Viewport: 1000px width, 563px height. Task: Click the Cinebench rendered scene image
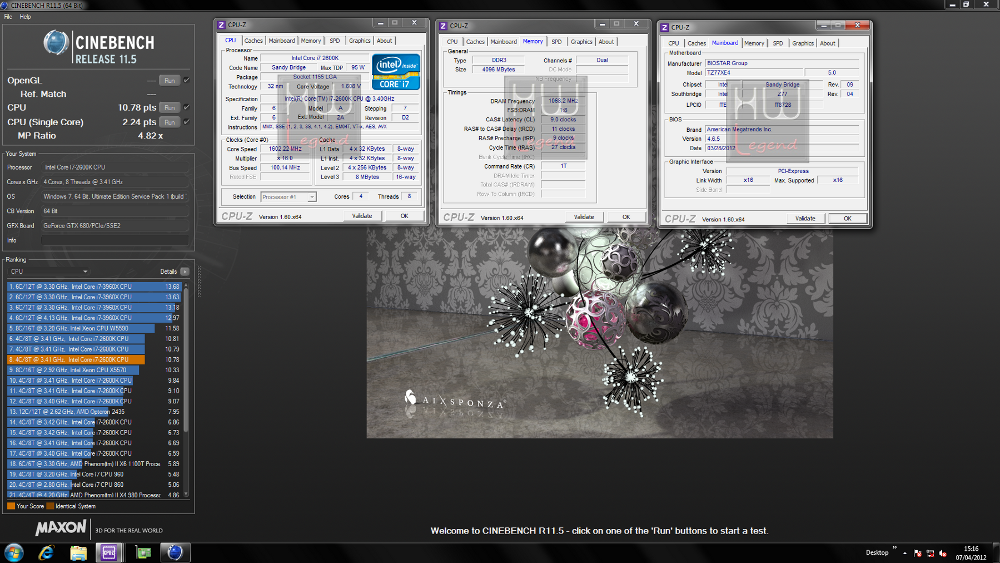coord(599,333)
